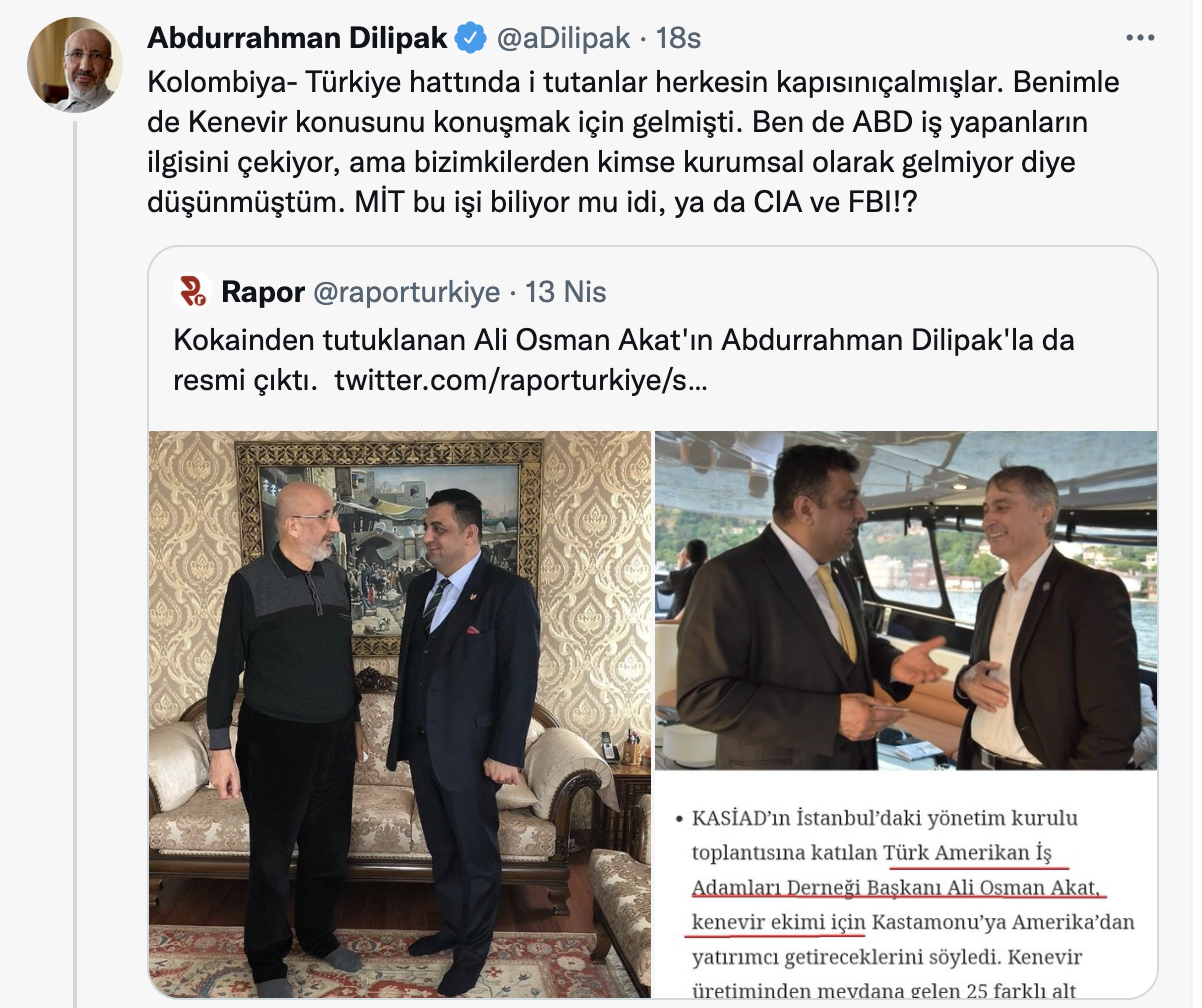Open the @raporturkiye handle
The width and height of the screenshot is (1202, 1008).
point(406,292)
